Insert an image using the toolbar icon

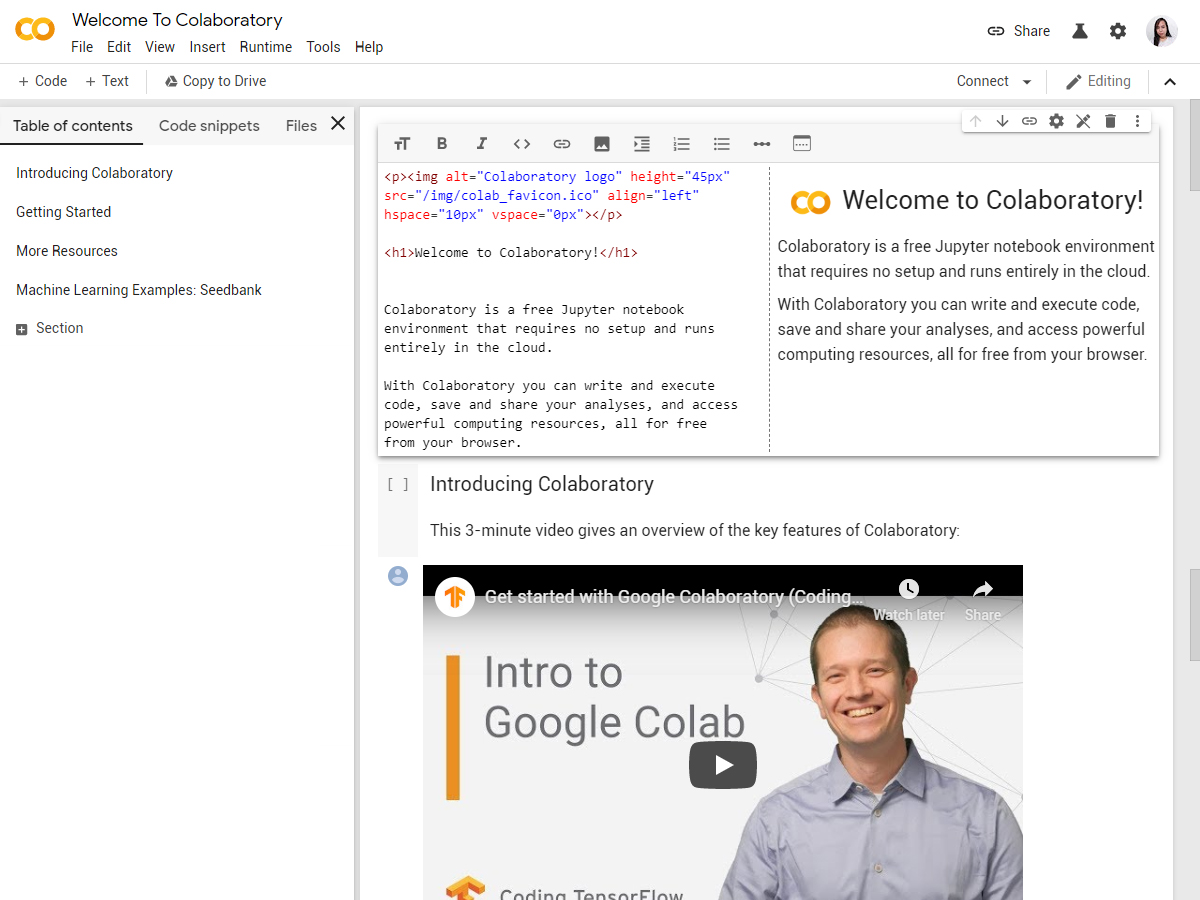coord(602,144)
